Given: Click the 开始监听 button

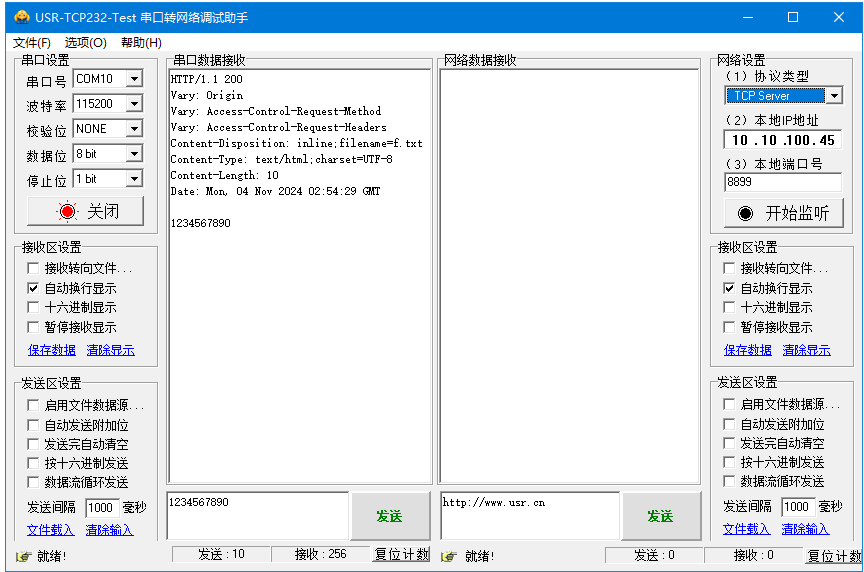Looking at the screenshot, I should tap(784, 214).
